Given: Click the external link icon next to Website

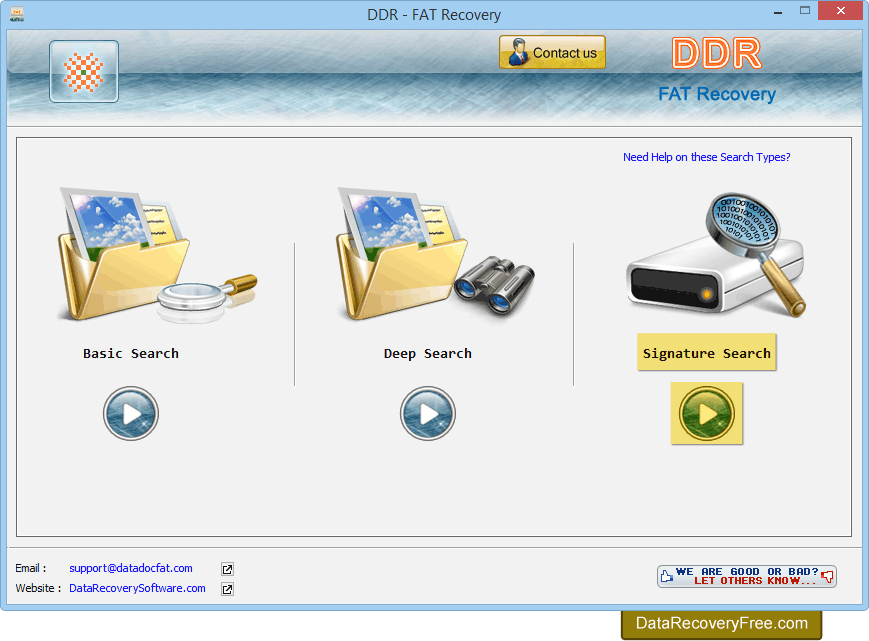Looking at the screenshot, I should 227,589.
